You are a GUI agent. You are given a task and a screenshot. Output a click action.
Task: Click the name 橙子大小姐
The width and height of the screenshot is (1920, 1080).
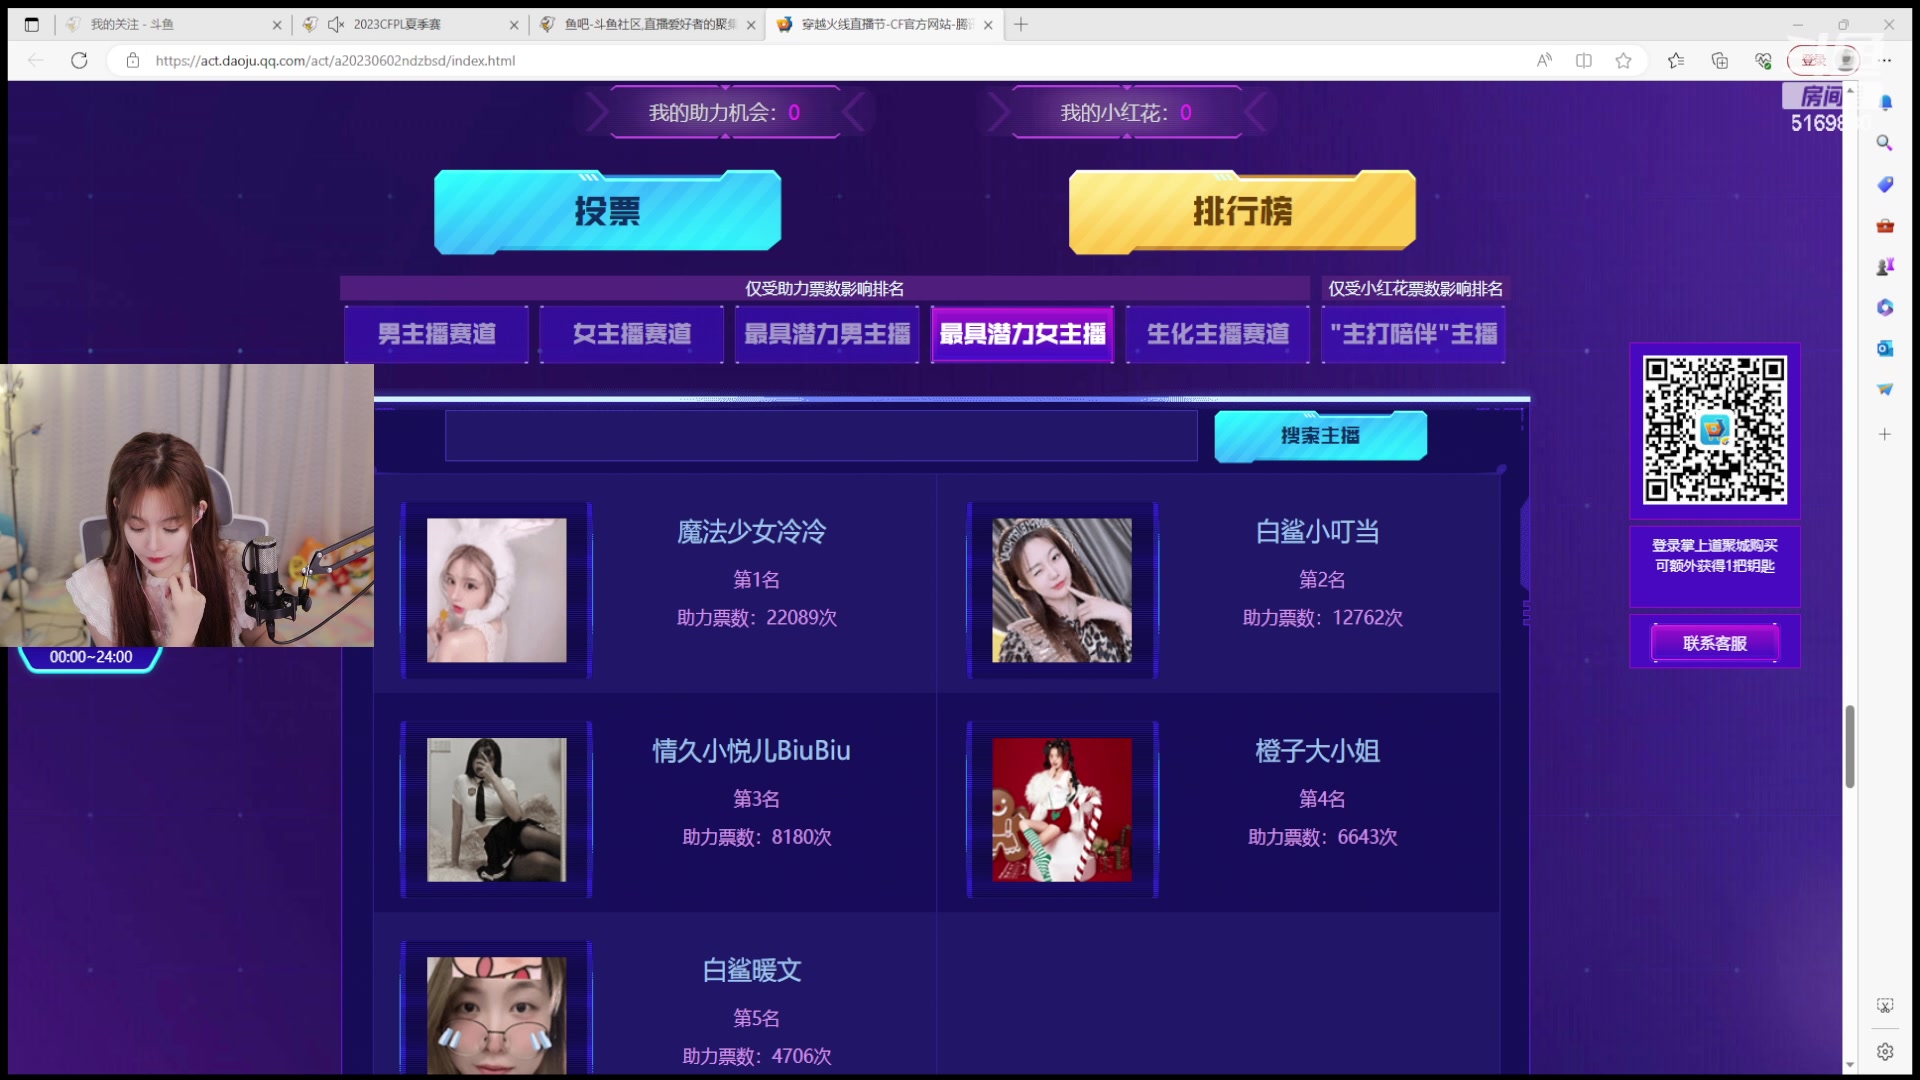[x=1317, y=751]
